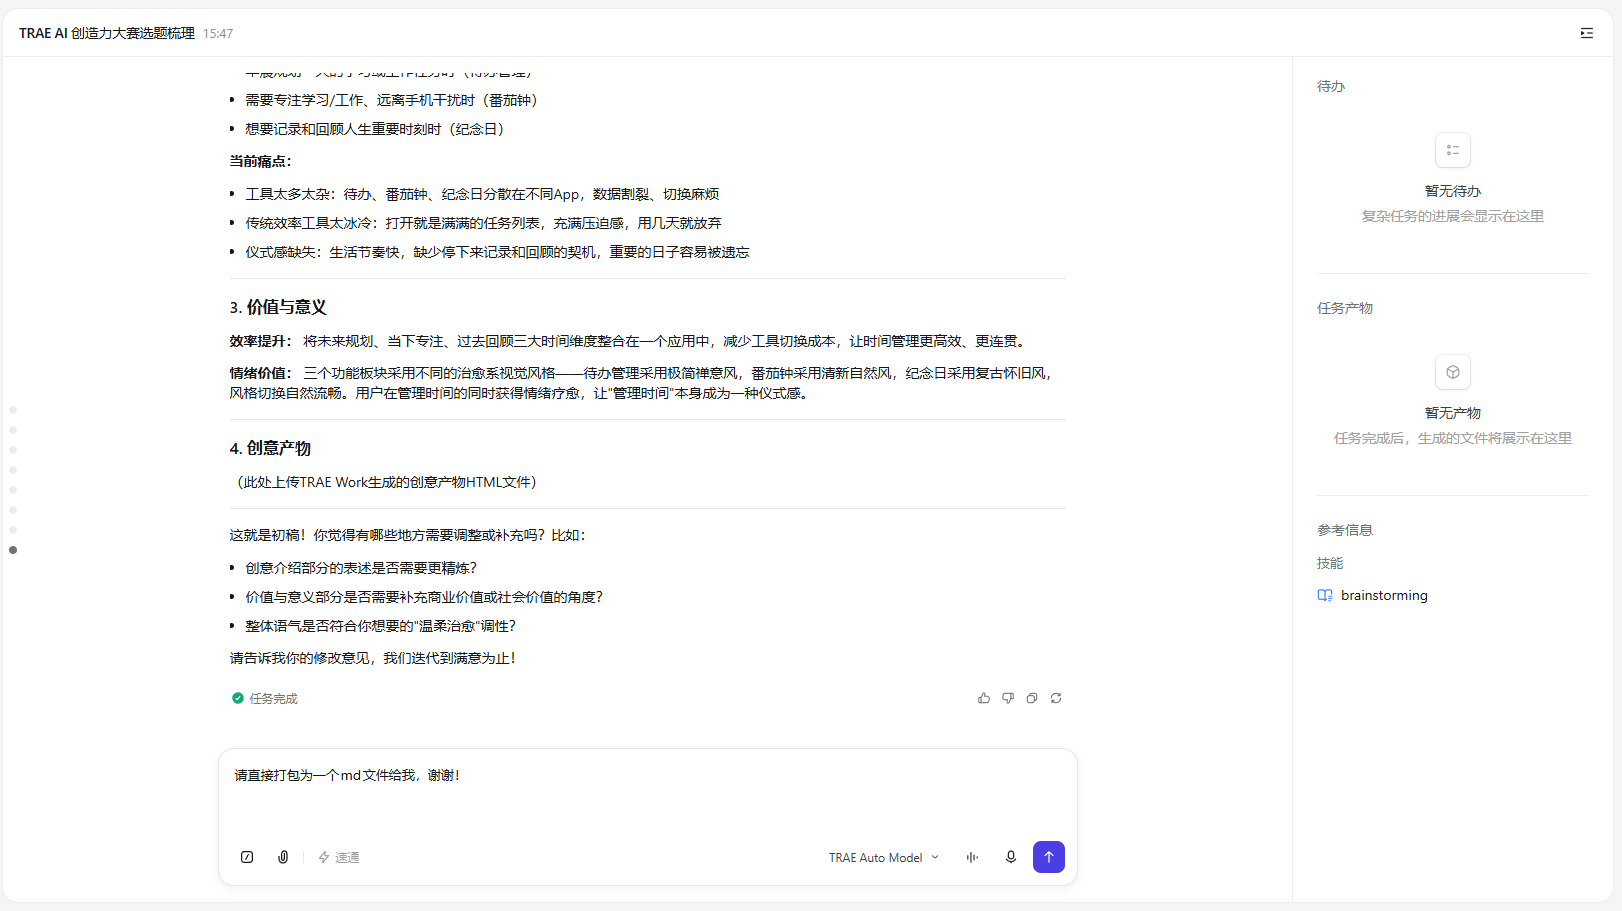Viewport: 1622px width, 911px height.
Task: Click the microphone icon
Action: 1011,857
